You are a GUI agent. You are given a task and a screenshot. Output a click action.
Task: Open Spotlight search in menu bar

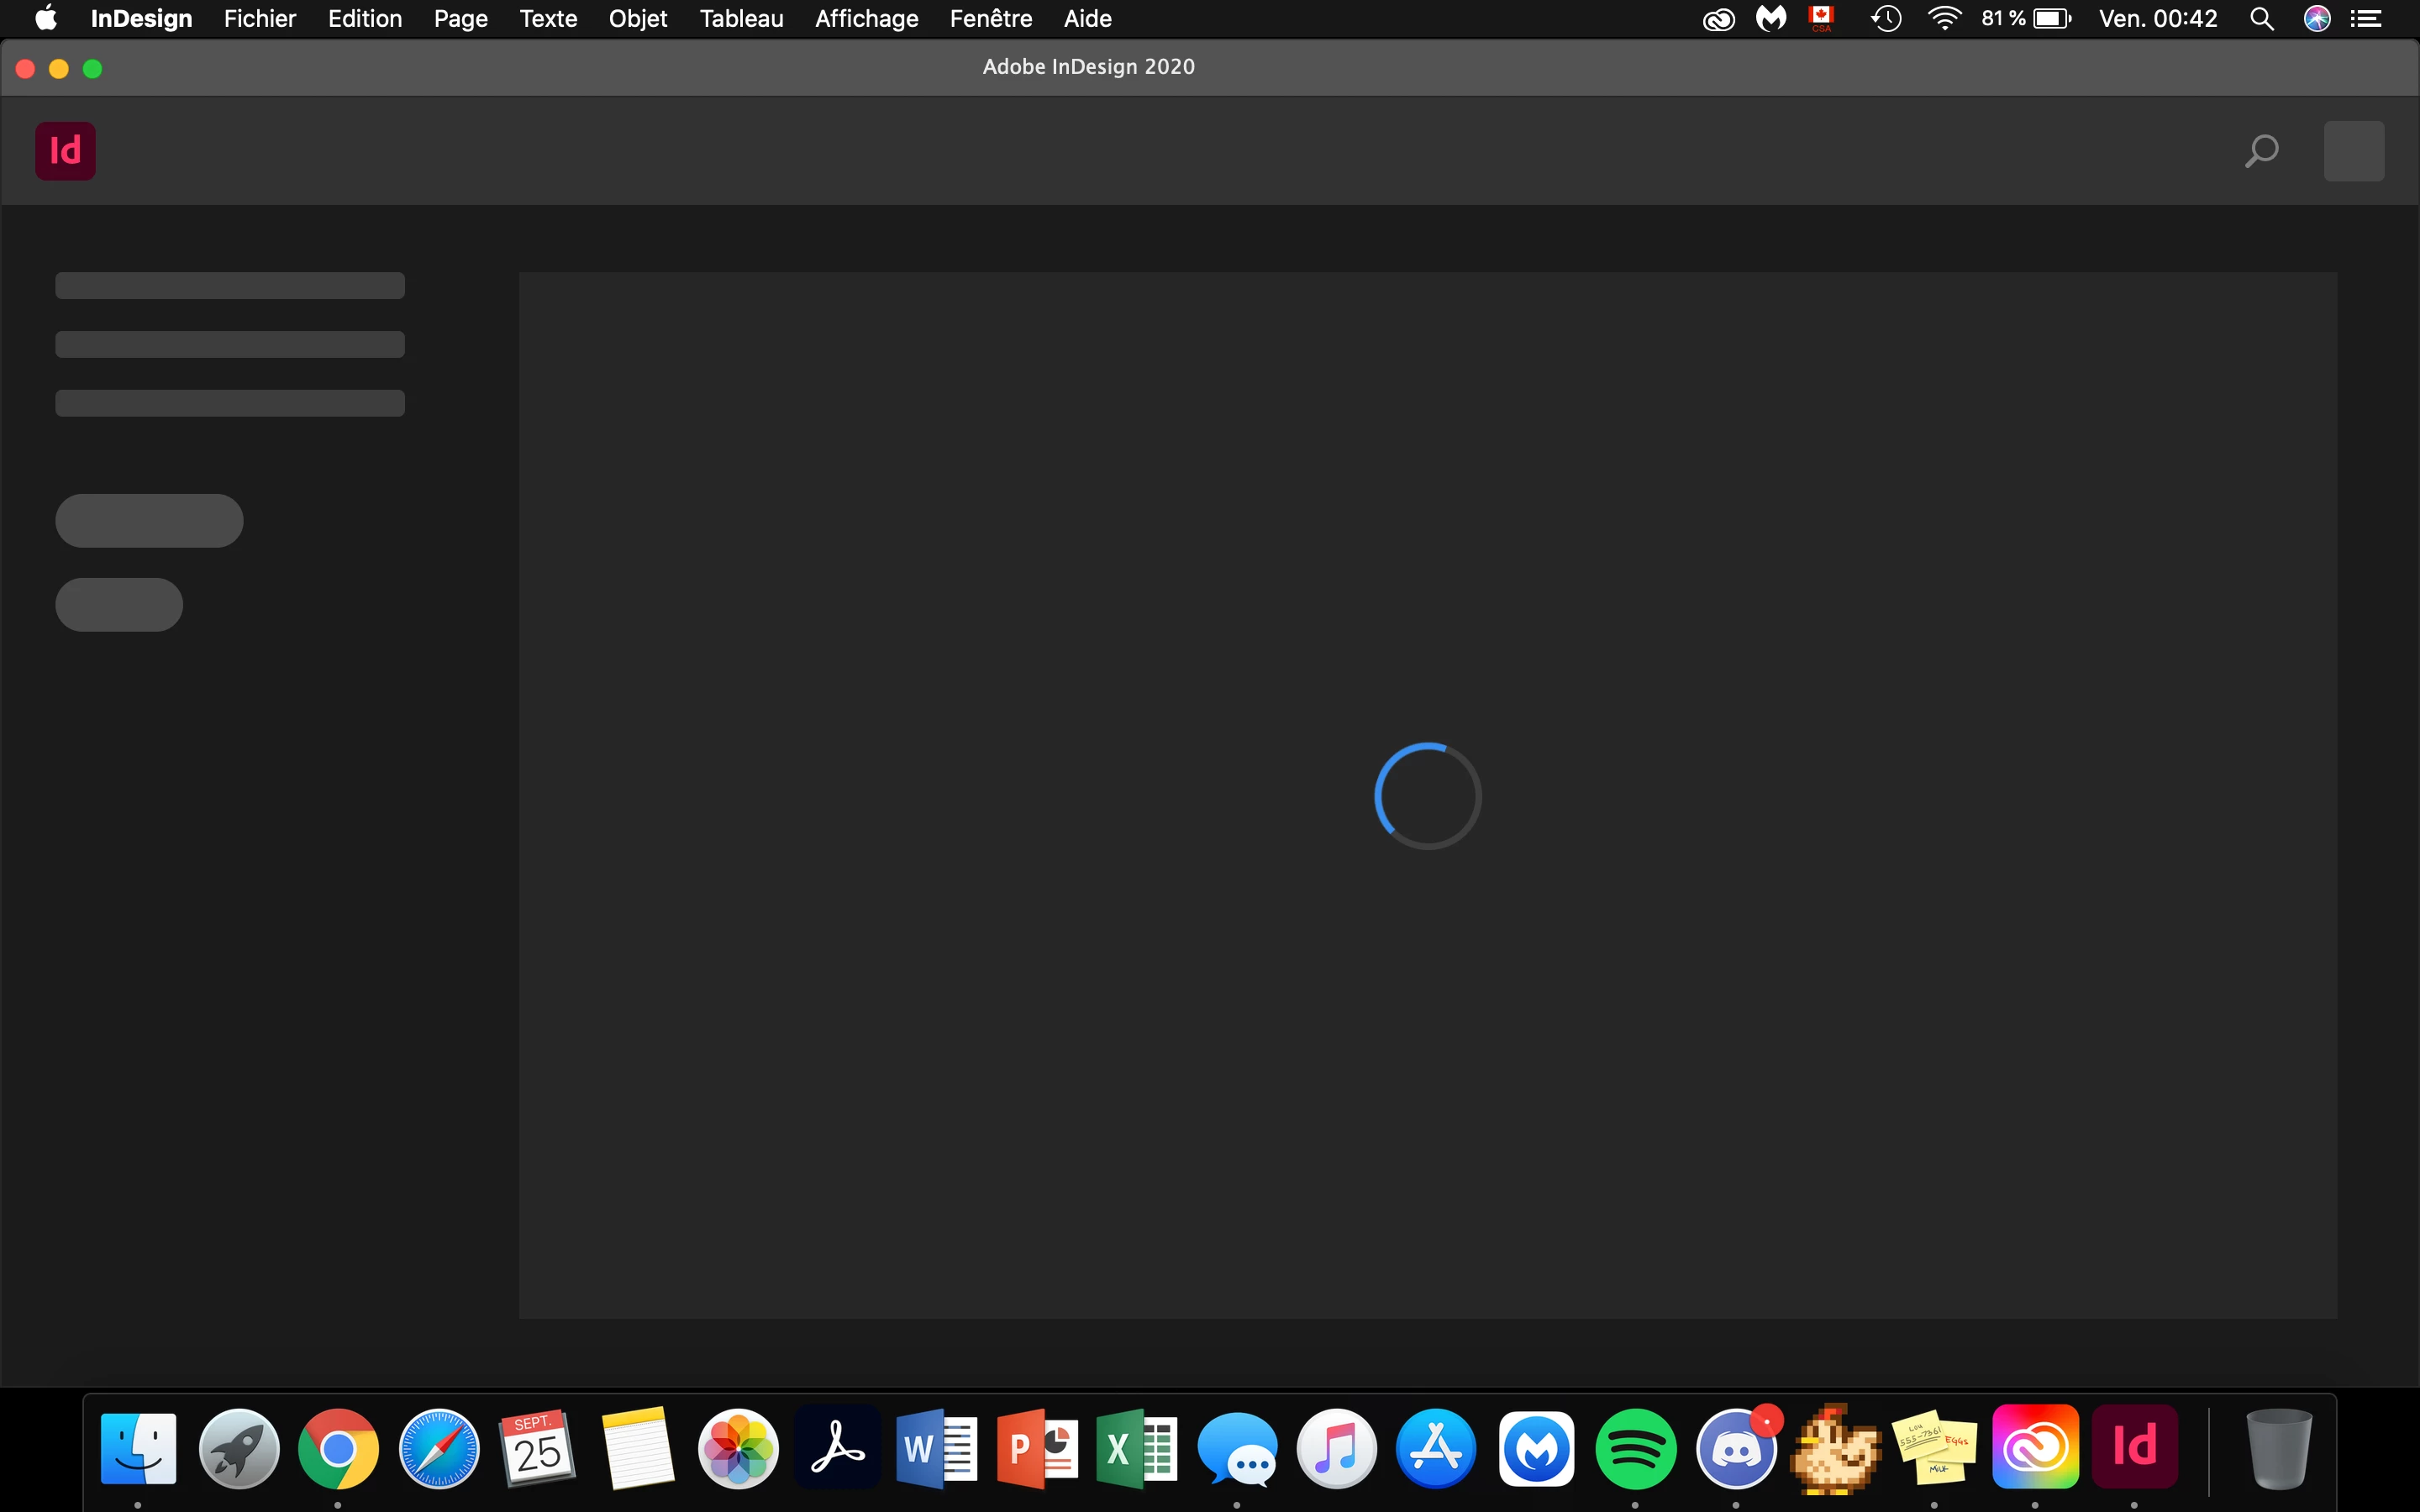[2262, 19]
